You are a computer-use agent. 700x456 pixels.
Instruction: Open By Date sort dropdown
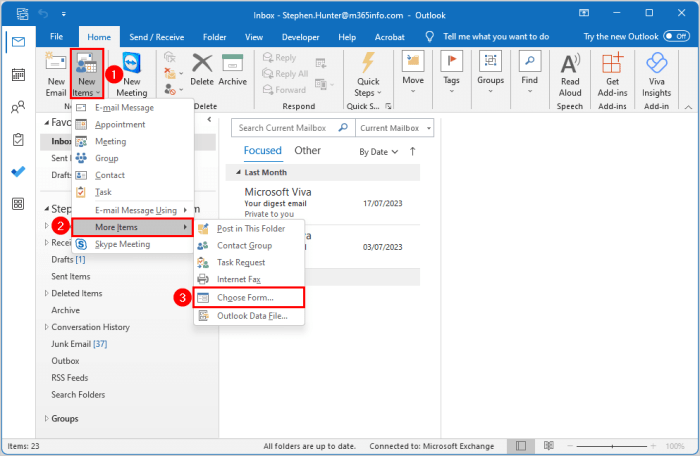pos(378,152)
